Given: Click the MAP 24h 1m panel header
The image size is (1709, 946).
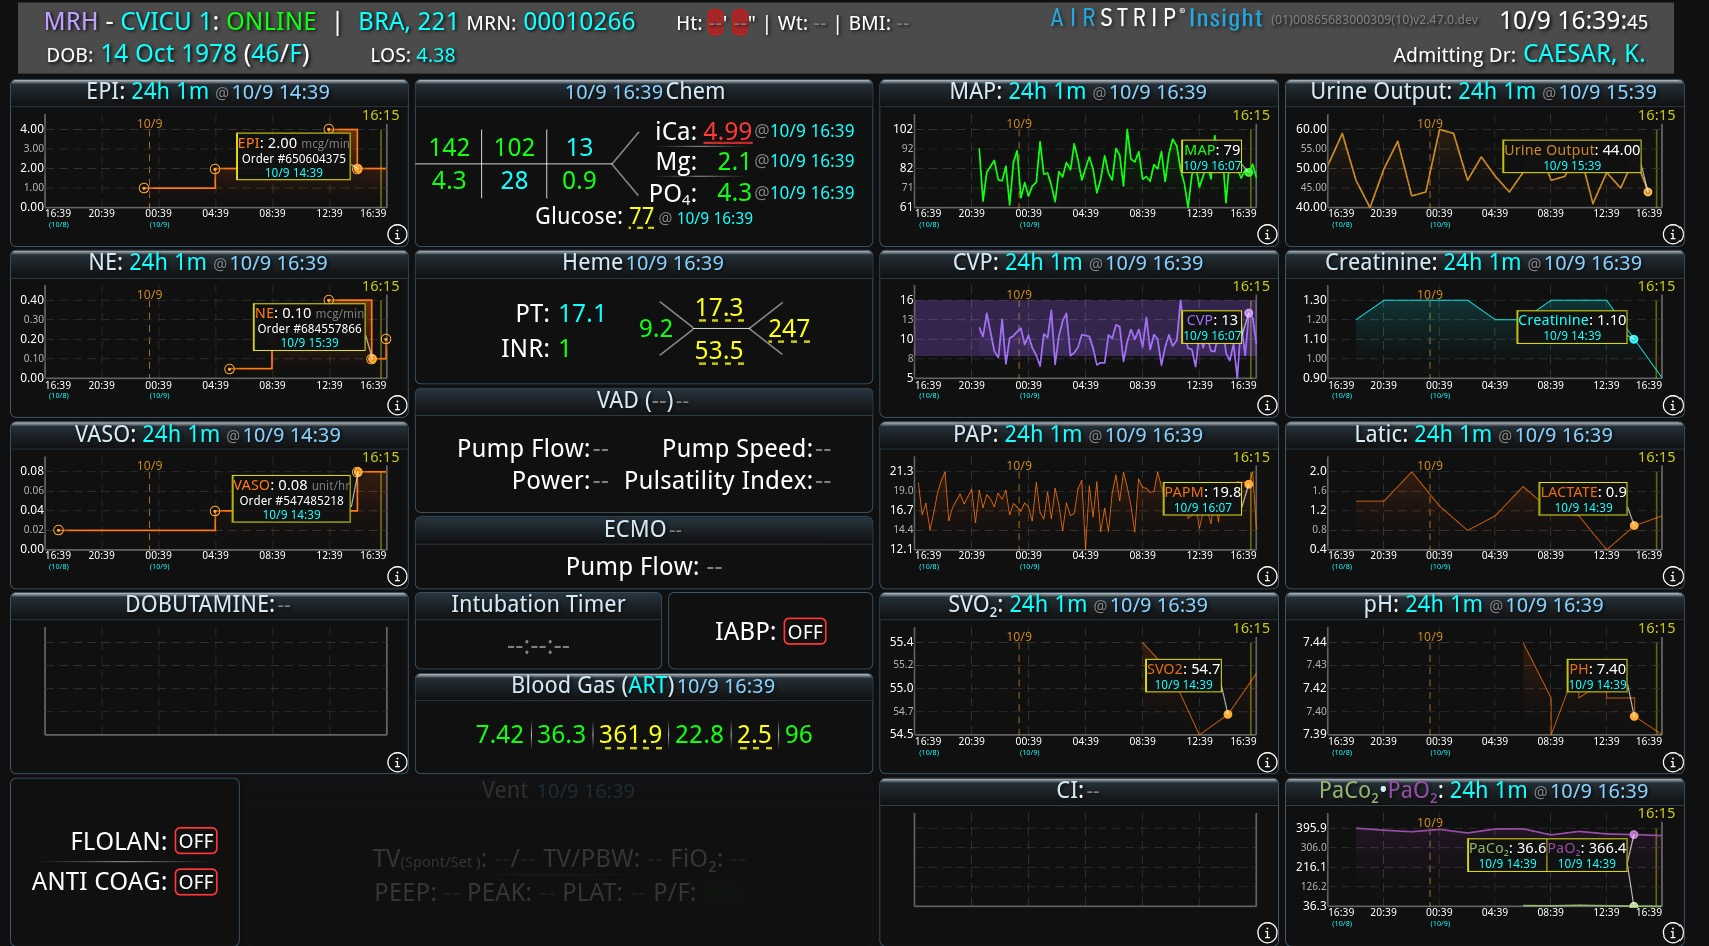Looking at the screenshot, I should click(1078, 92).
